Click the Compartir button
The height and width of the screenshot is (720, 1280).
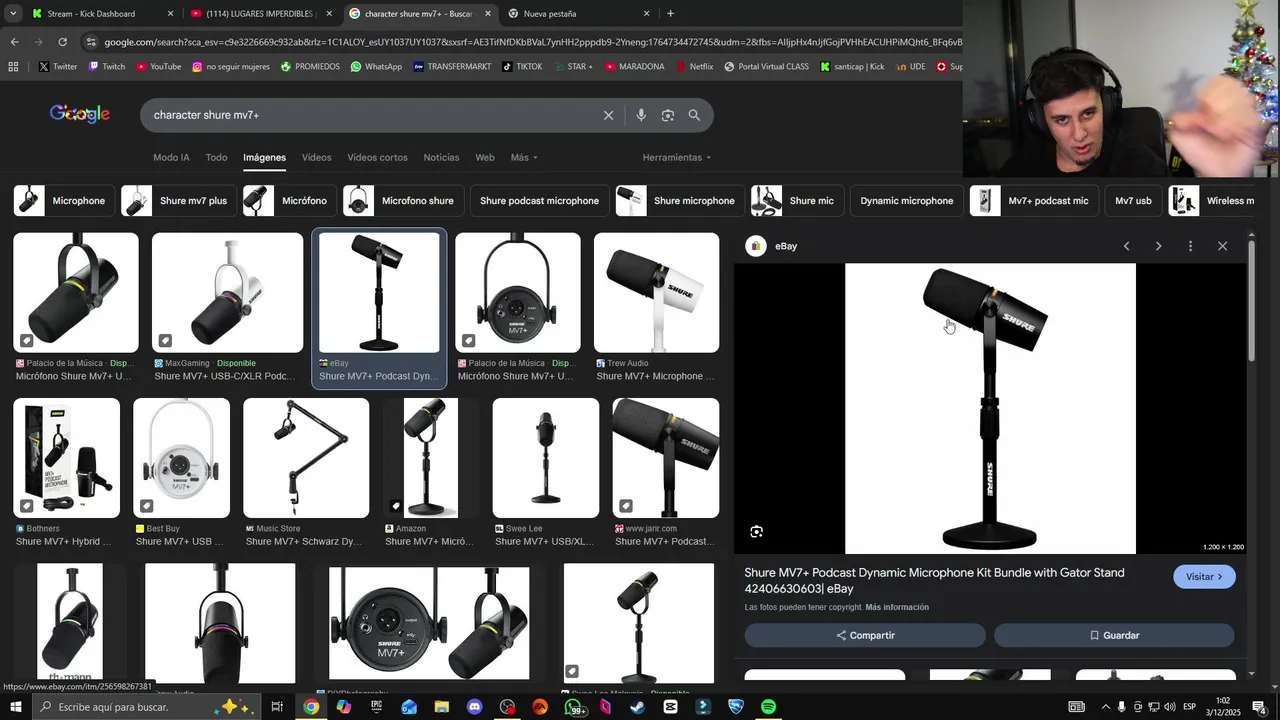[865, 635]
